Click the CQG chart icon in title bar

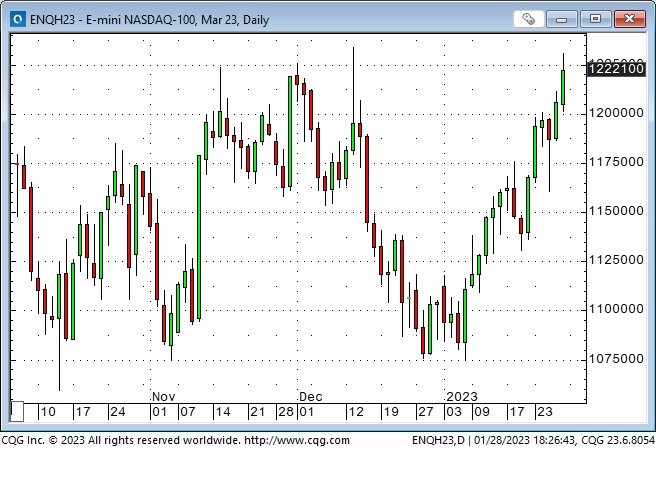[x=18, y=20]
